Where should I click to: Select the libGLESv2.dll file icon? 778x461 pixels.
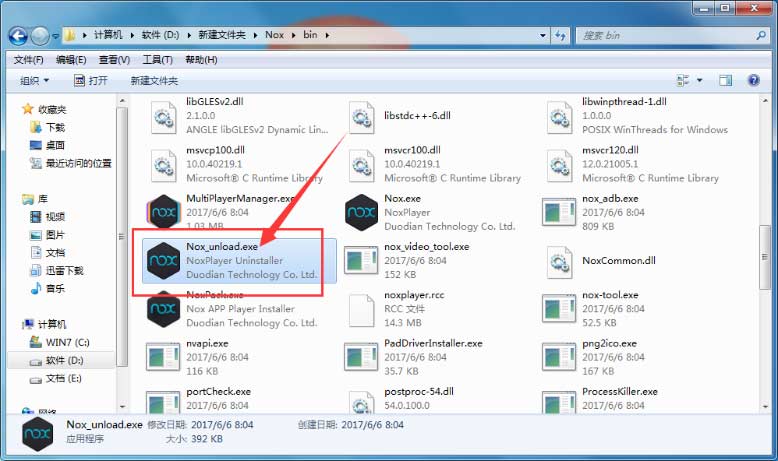(x=163, y=117)
